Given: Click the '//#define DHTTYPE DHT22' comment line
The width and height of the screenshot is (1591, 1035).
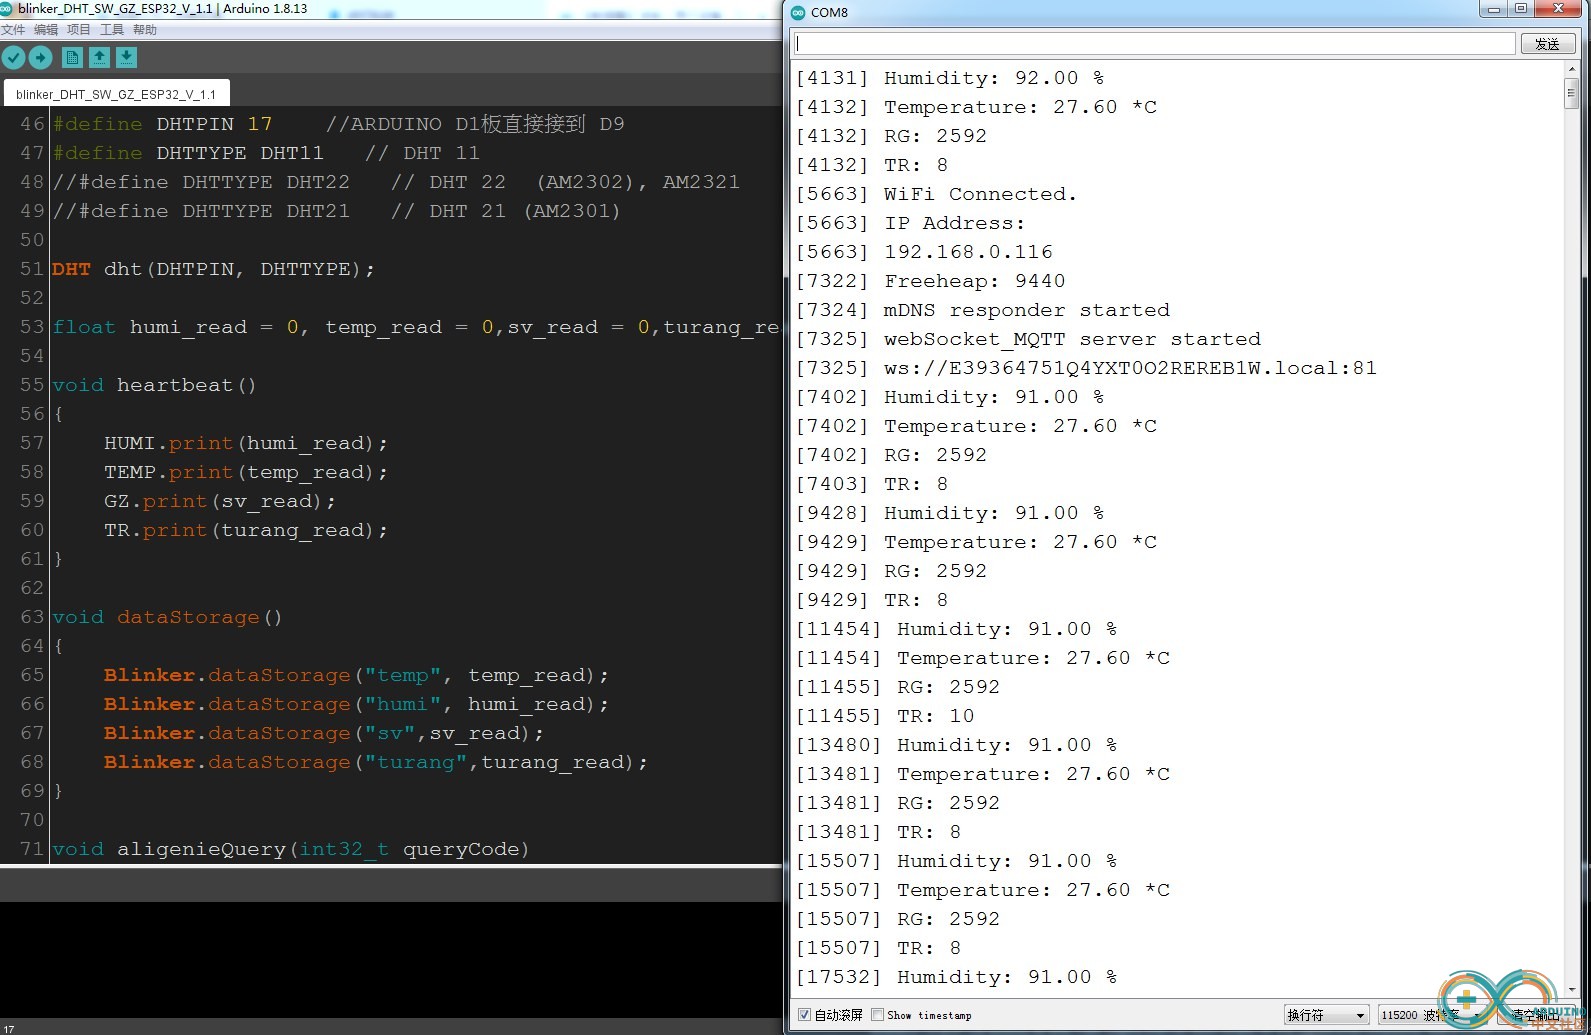Looking at the screenshot, I should (396, 182).
